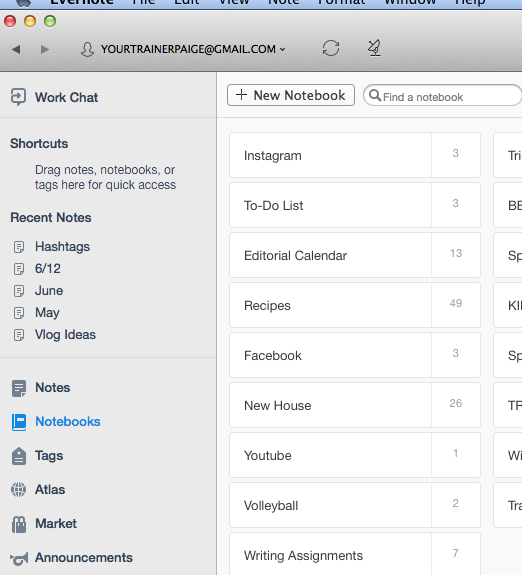Click the June note icon
This screenshot has width=522, height=575.
(x=19, y=291)
